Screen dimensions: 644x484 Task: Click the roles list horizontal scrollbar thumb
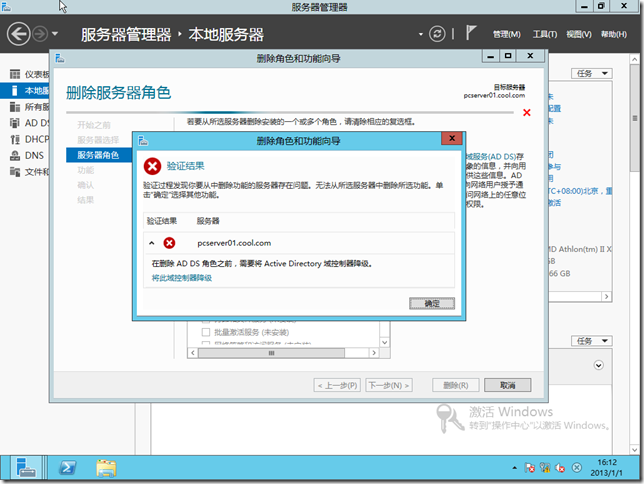271,353
